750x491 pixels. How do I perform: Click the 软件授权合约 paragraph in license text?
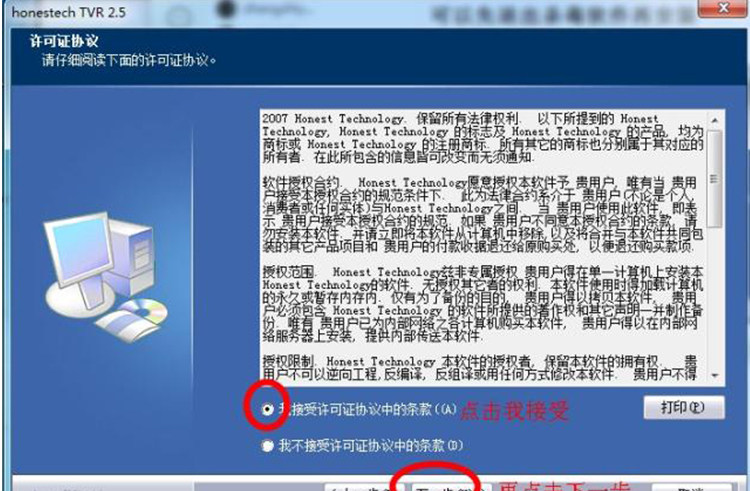483,214
